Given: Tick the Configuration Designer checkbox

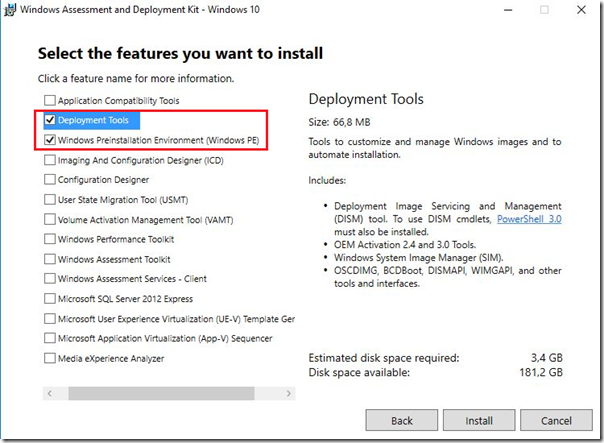Looking at the screenshot, I should point(50,180).
